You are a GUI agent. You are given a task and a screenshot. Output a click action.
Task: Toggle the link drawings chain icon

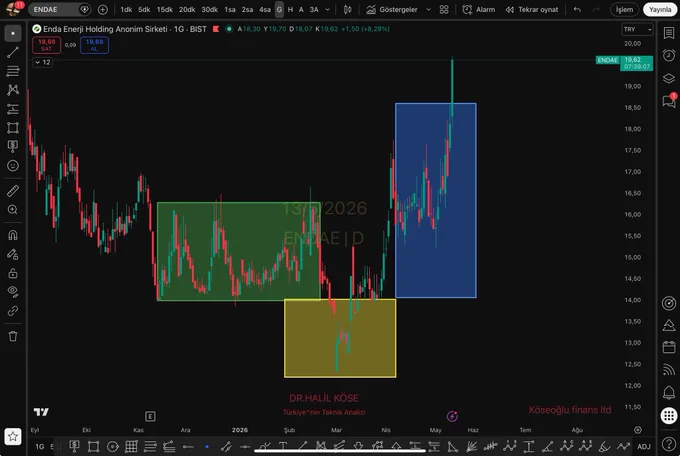(x=13, y=311)
